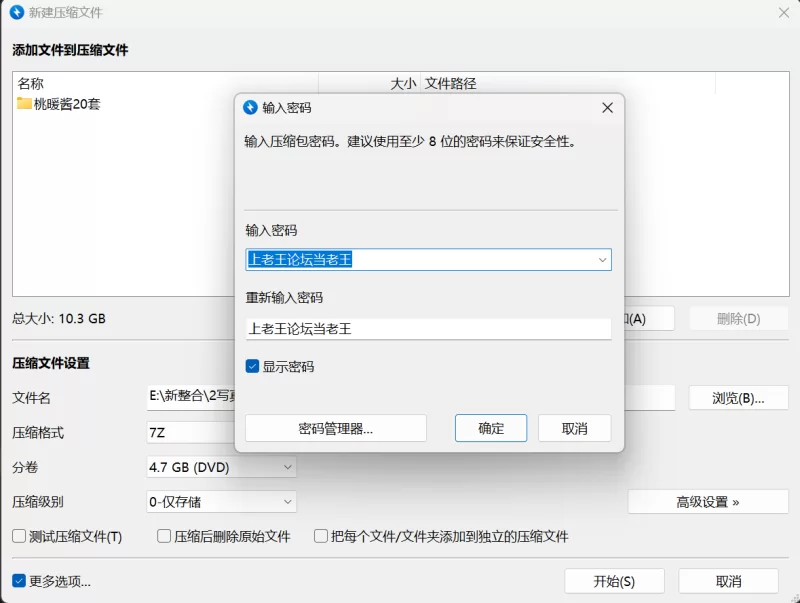Close the 输入密码 dialog

pos(607,108)
